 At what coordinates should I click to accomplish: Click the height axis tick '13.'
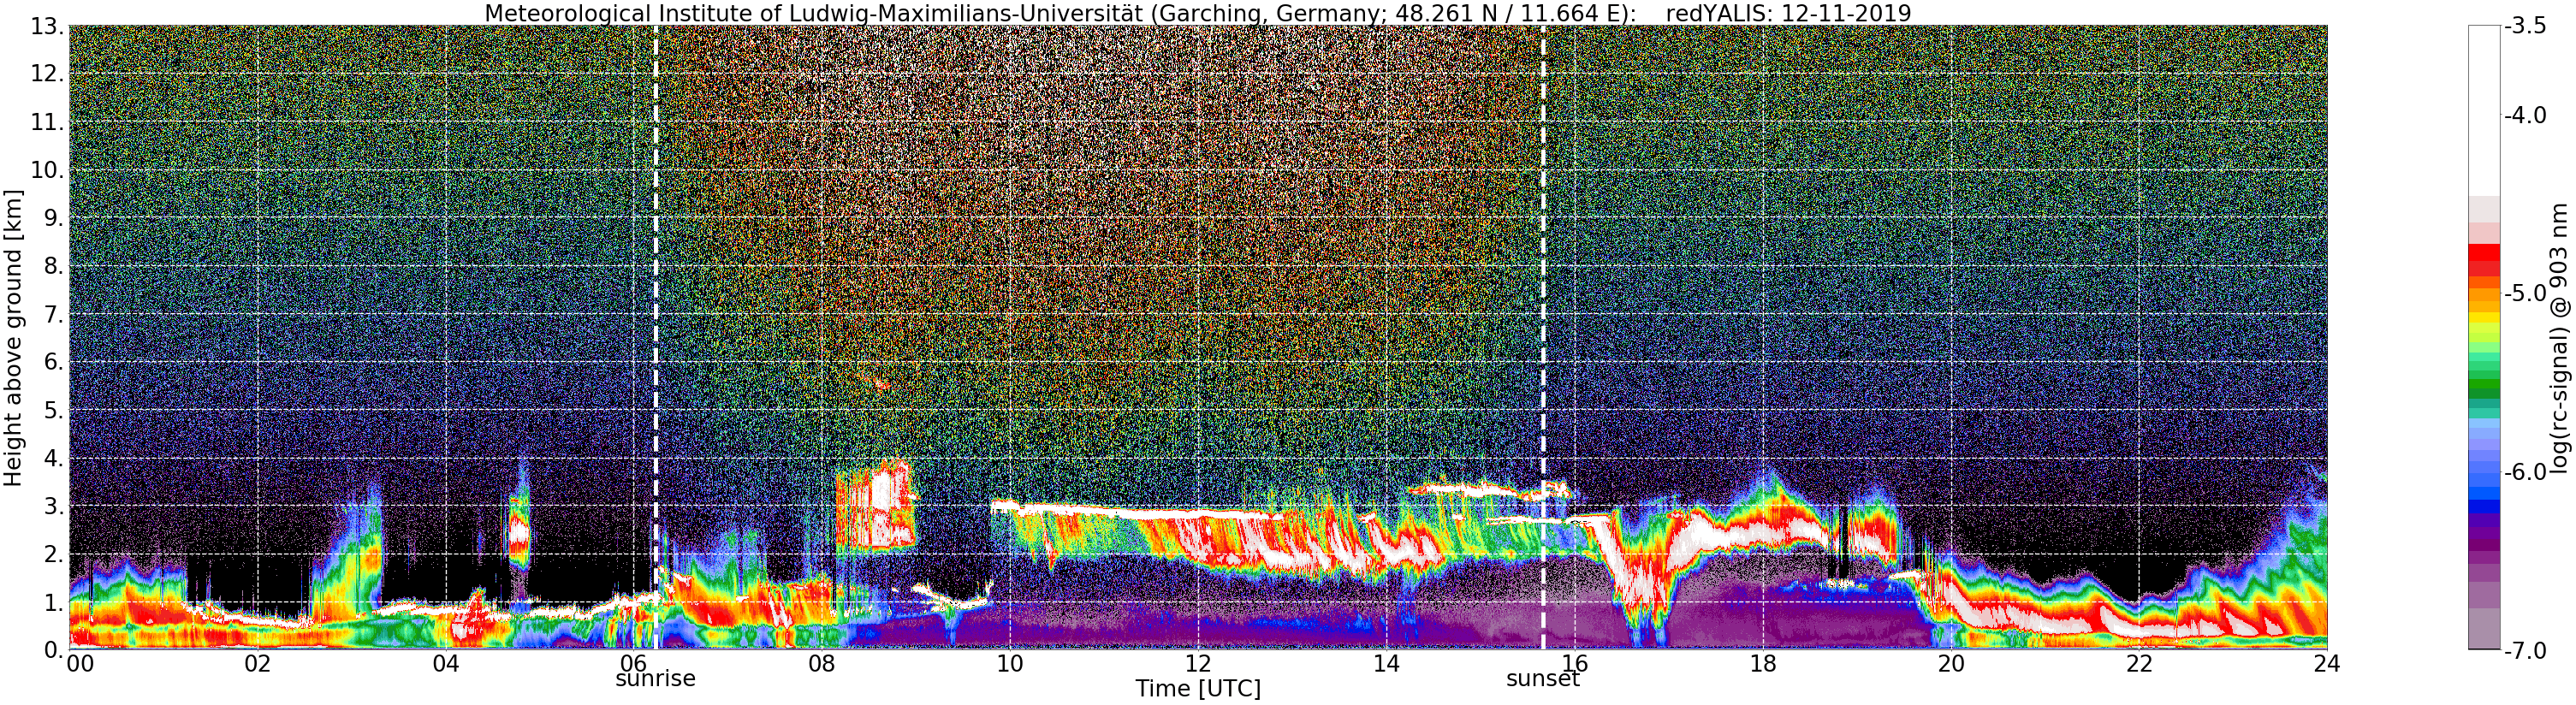(46, 27)
